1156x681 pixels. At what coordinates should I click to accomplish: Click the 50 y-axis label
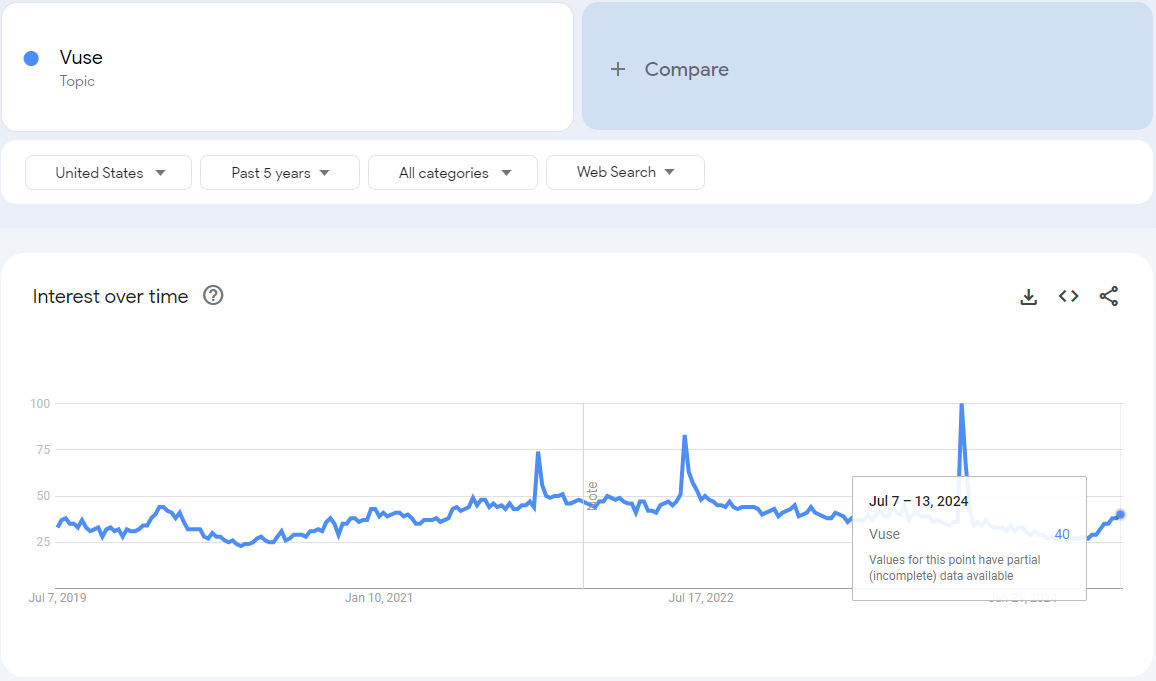tap(43, 496)
